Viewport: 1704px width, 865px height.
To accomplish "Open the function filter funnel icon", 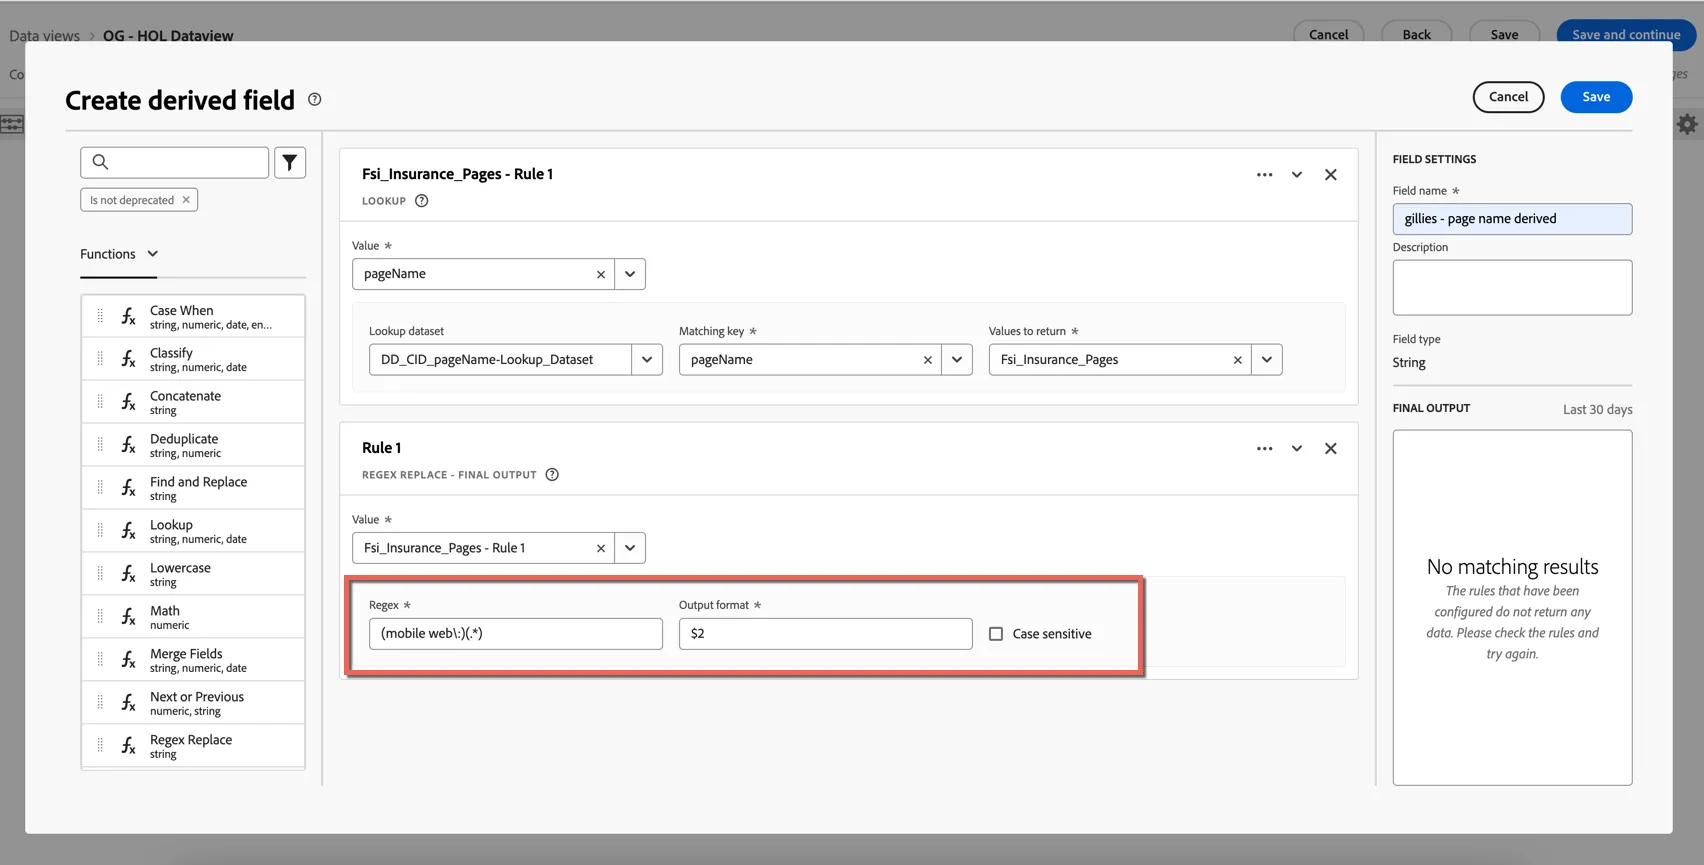I will [290, 162].
